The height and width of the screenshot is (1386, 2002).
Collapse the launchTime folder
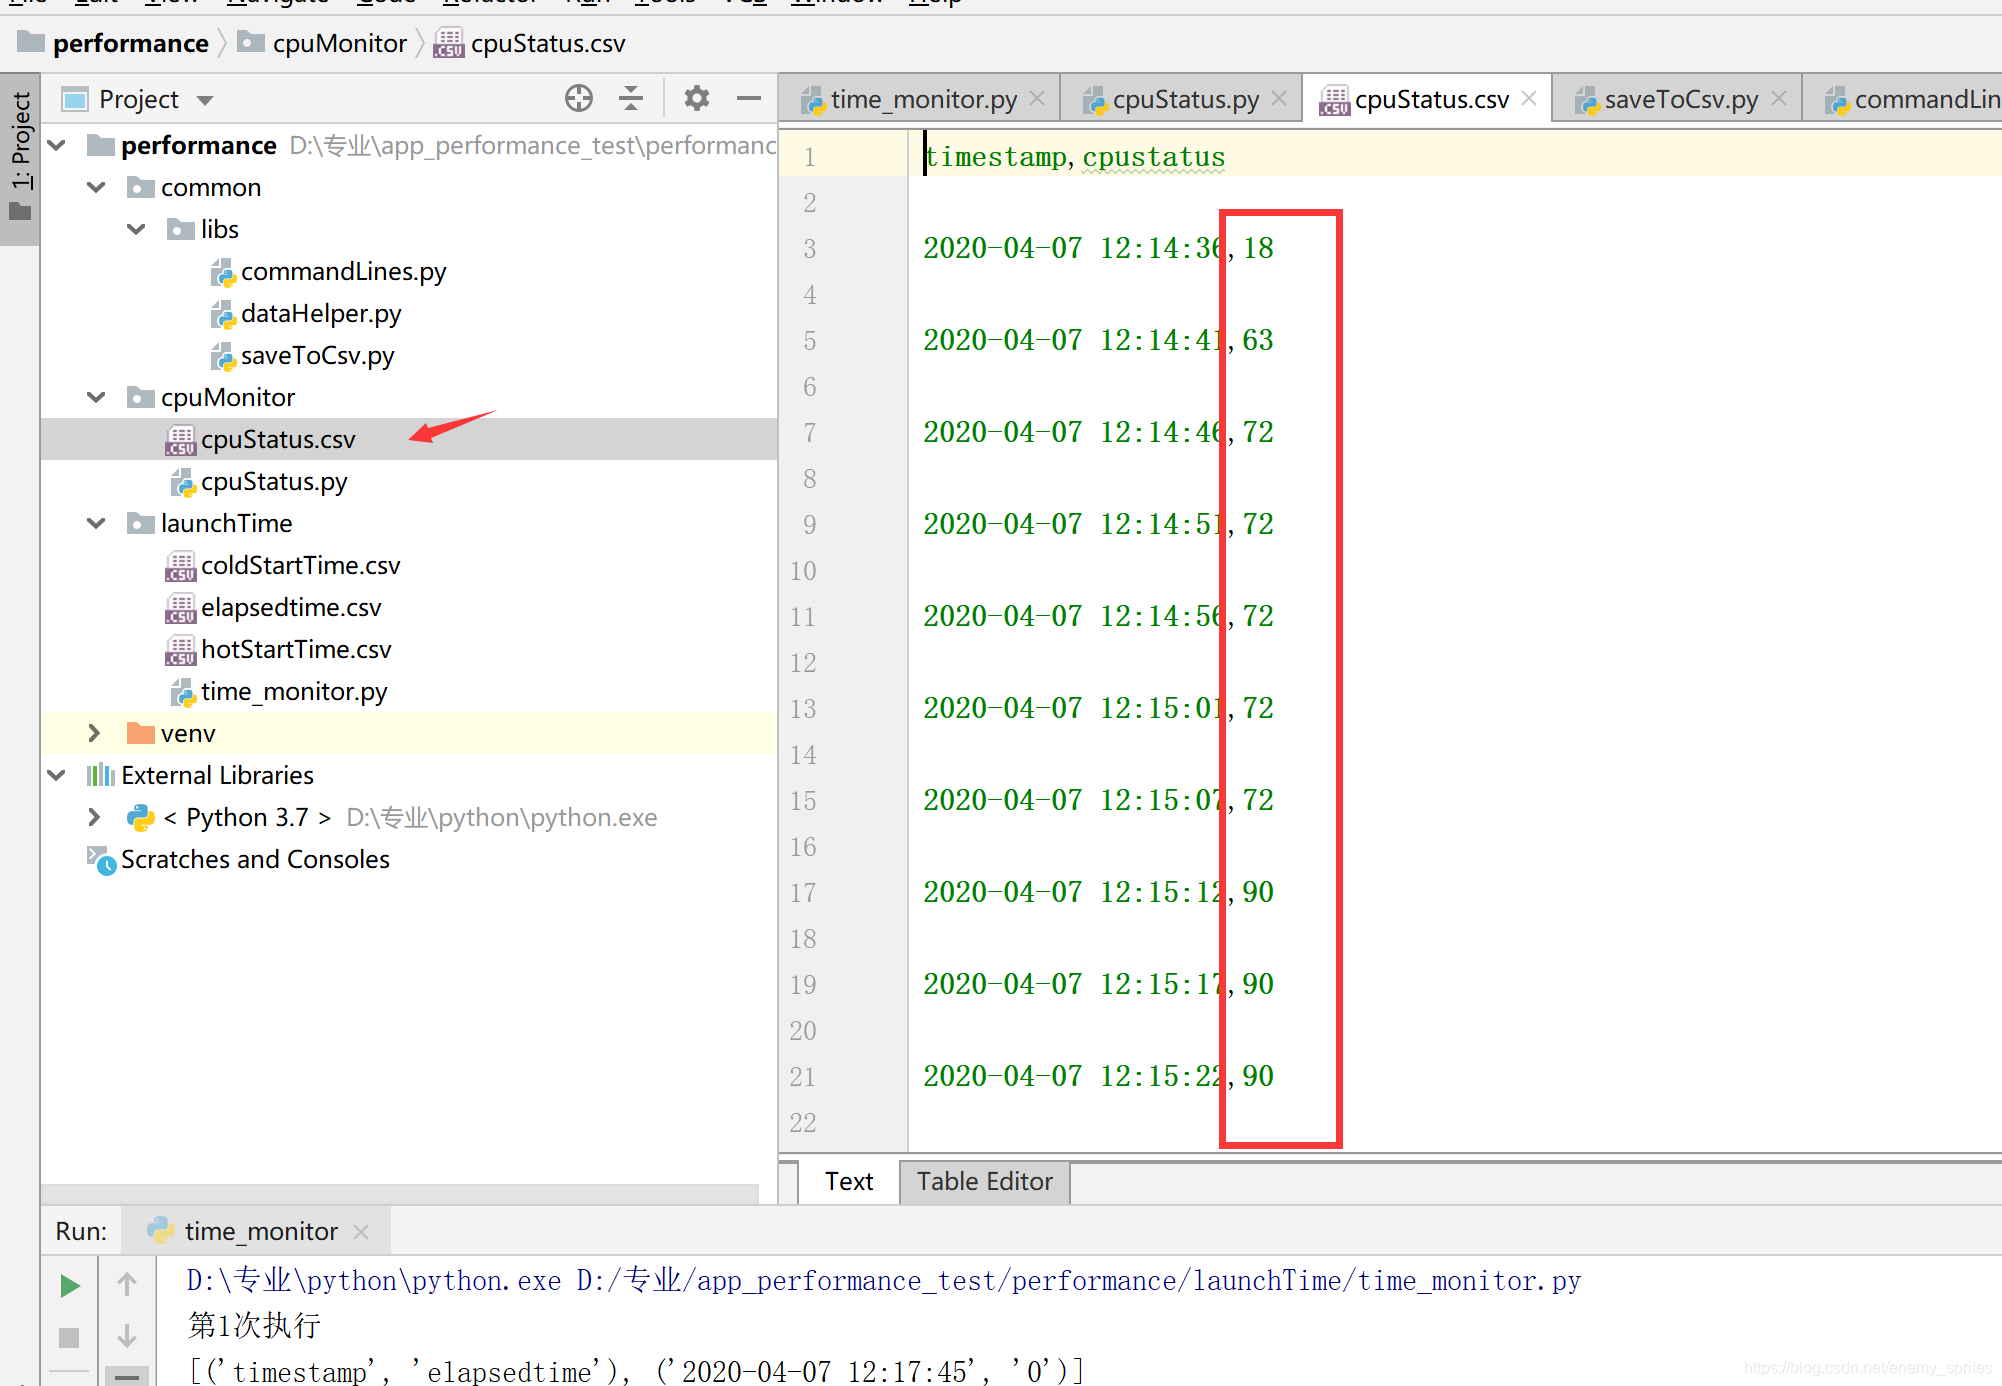point(96,524)
